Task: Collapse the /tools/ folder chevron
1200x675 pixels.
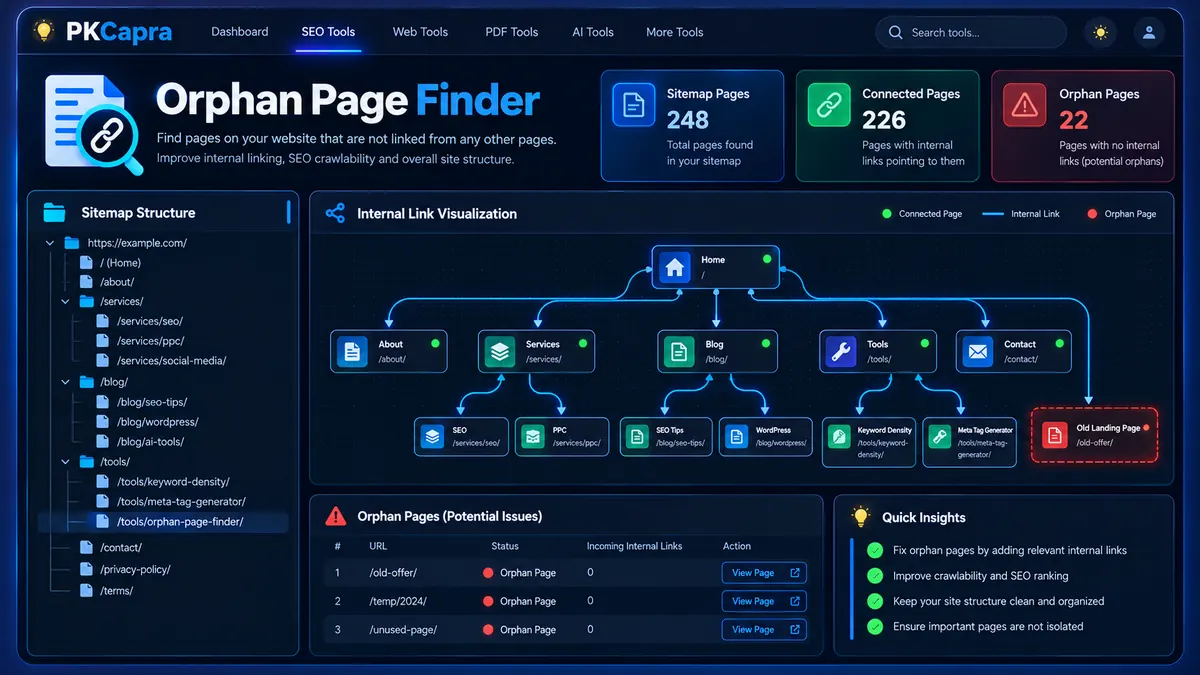Action: tap(66, 462)
